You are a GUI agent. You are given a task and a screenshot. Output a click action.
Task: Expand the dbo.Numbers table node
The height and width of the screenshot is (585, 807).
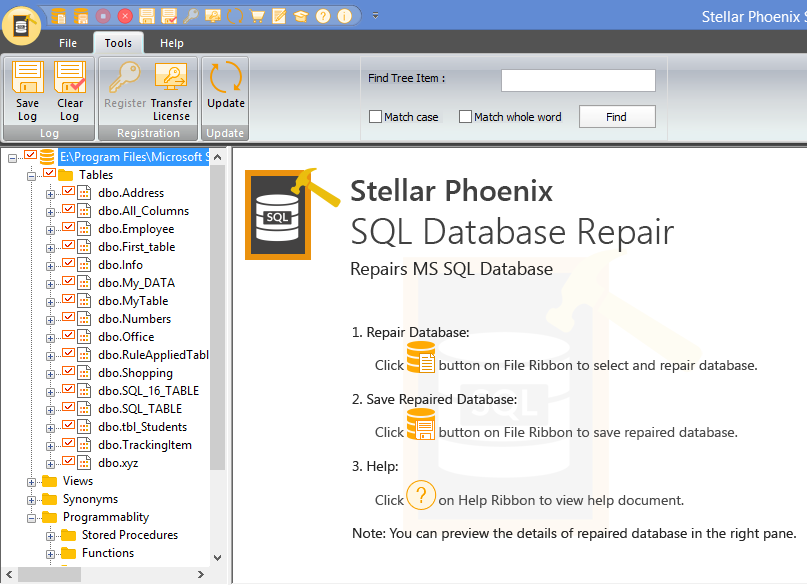(50, 320)
